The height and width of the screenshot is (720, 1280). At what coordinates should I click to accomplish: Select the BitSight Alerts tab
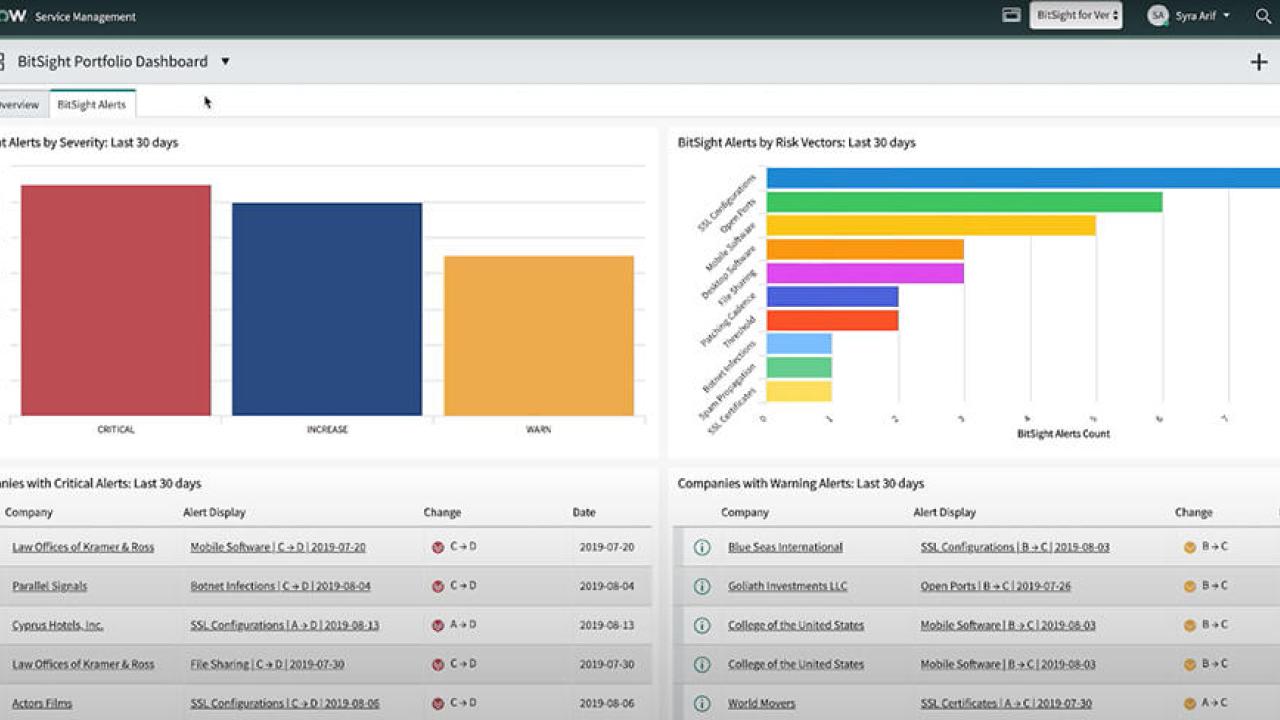tap(92, 103)
